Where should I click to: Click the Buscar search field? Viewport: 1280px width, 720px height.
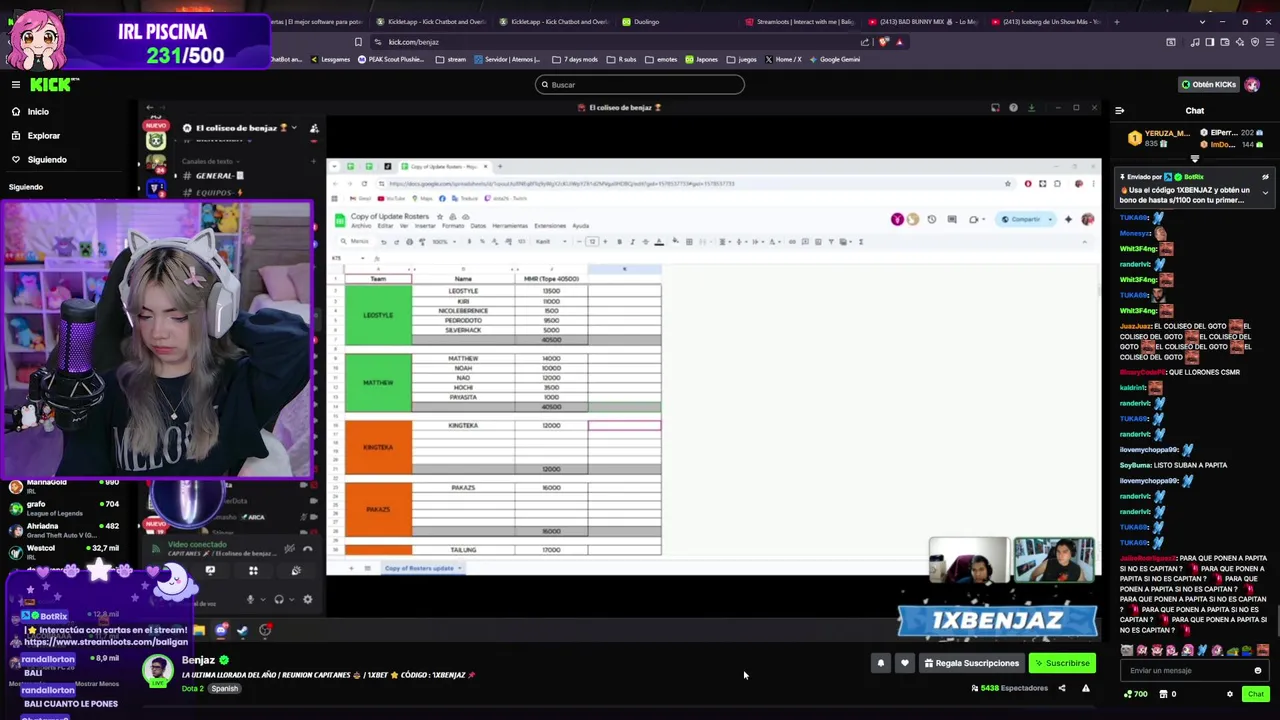640,85
